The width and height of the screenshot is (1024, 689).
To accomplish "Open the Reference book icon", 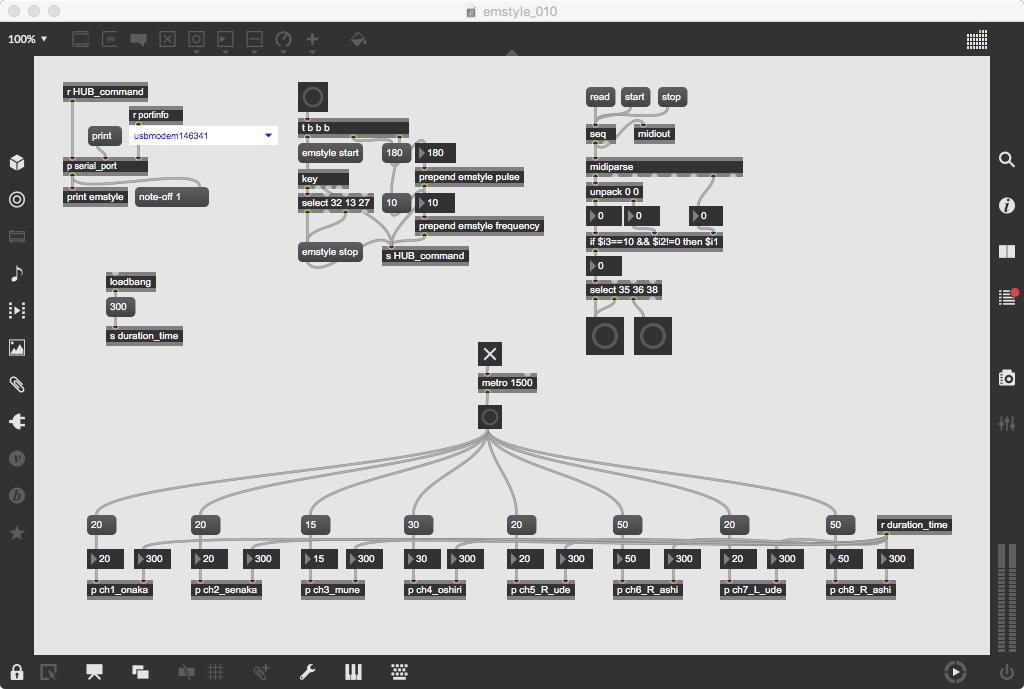I will point(1006,251).
